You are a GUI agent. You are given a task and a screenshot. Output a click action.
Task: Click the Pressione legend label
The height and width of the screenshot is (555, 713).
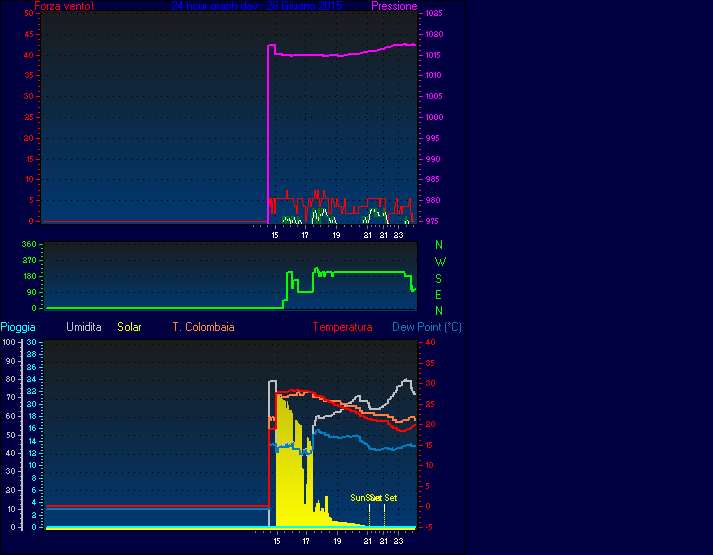(394, 6)
